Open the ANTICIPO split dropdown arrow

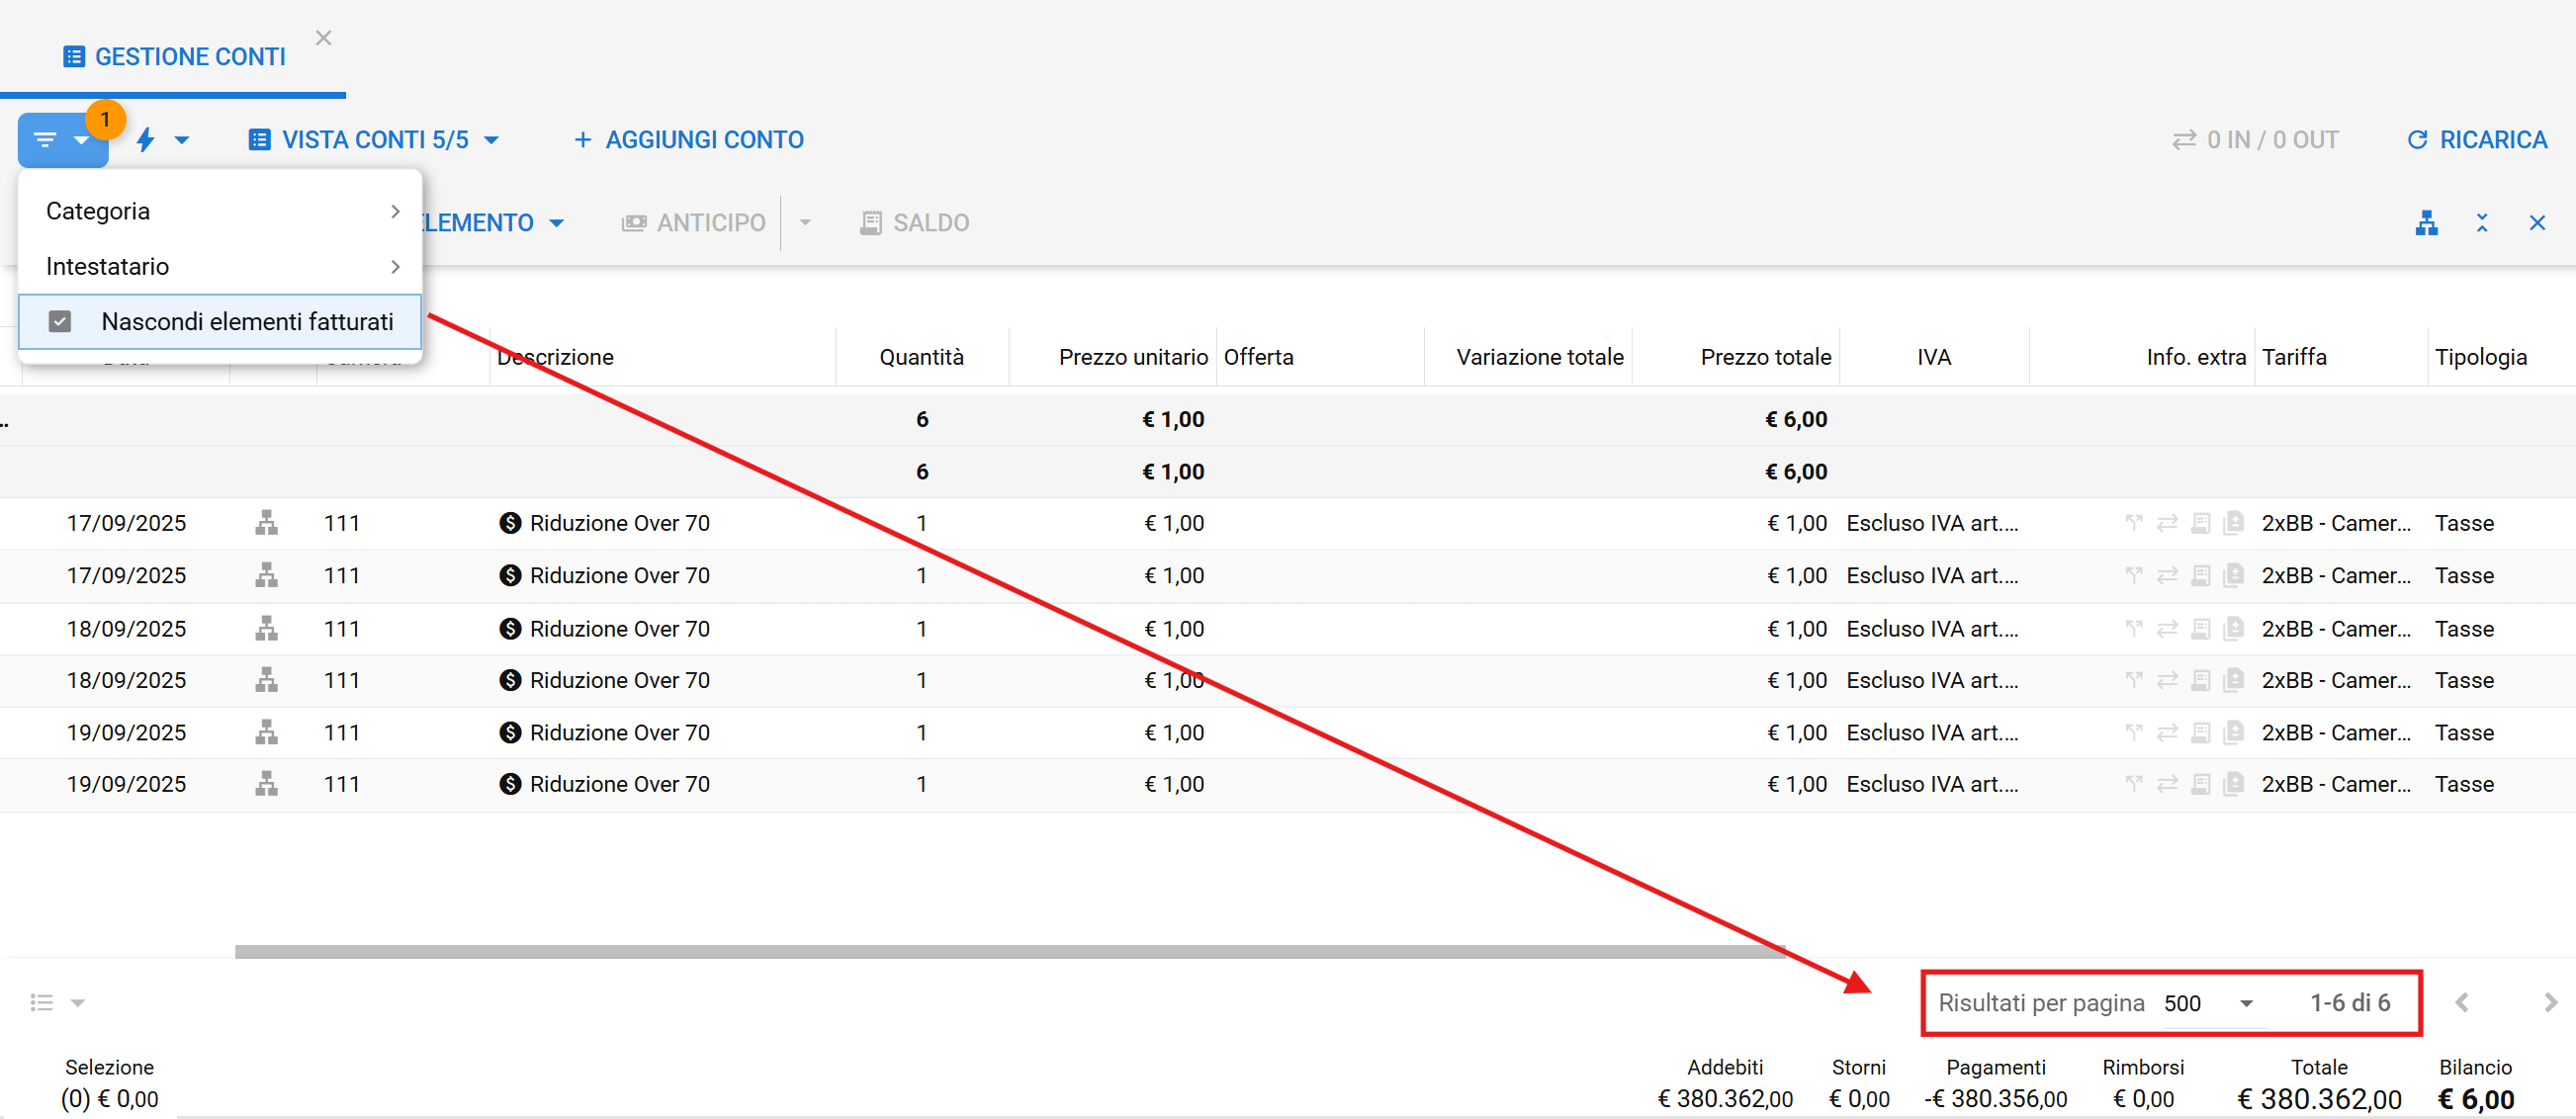coord(805,222)
